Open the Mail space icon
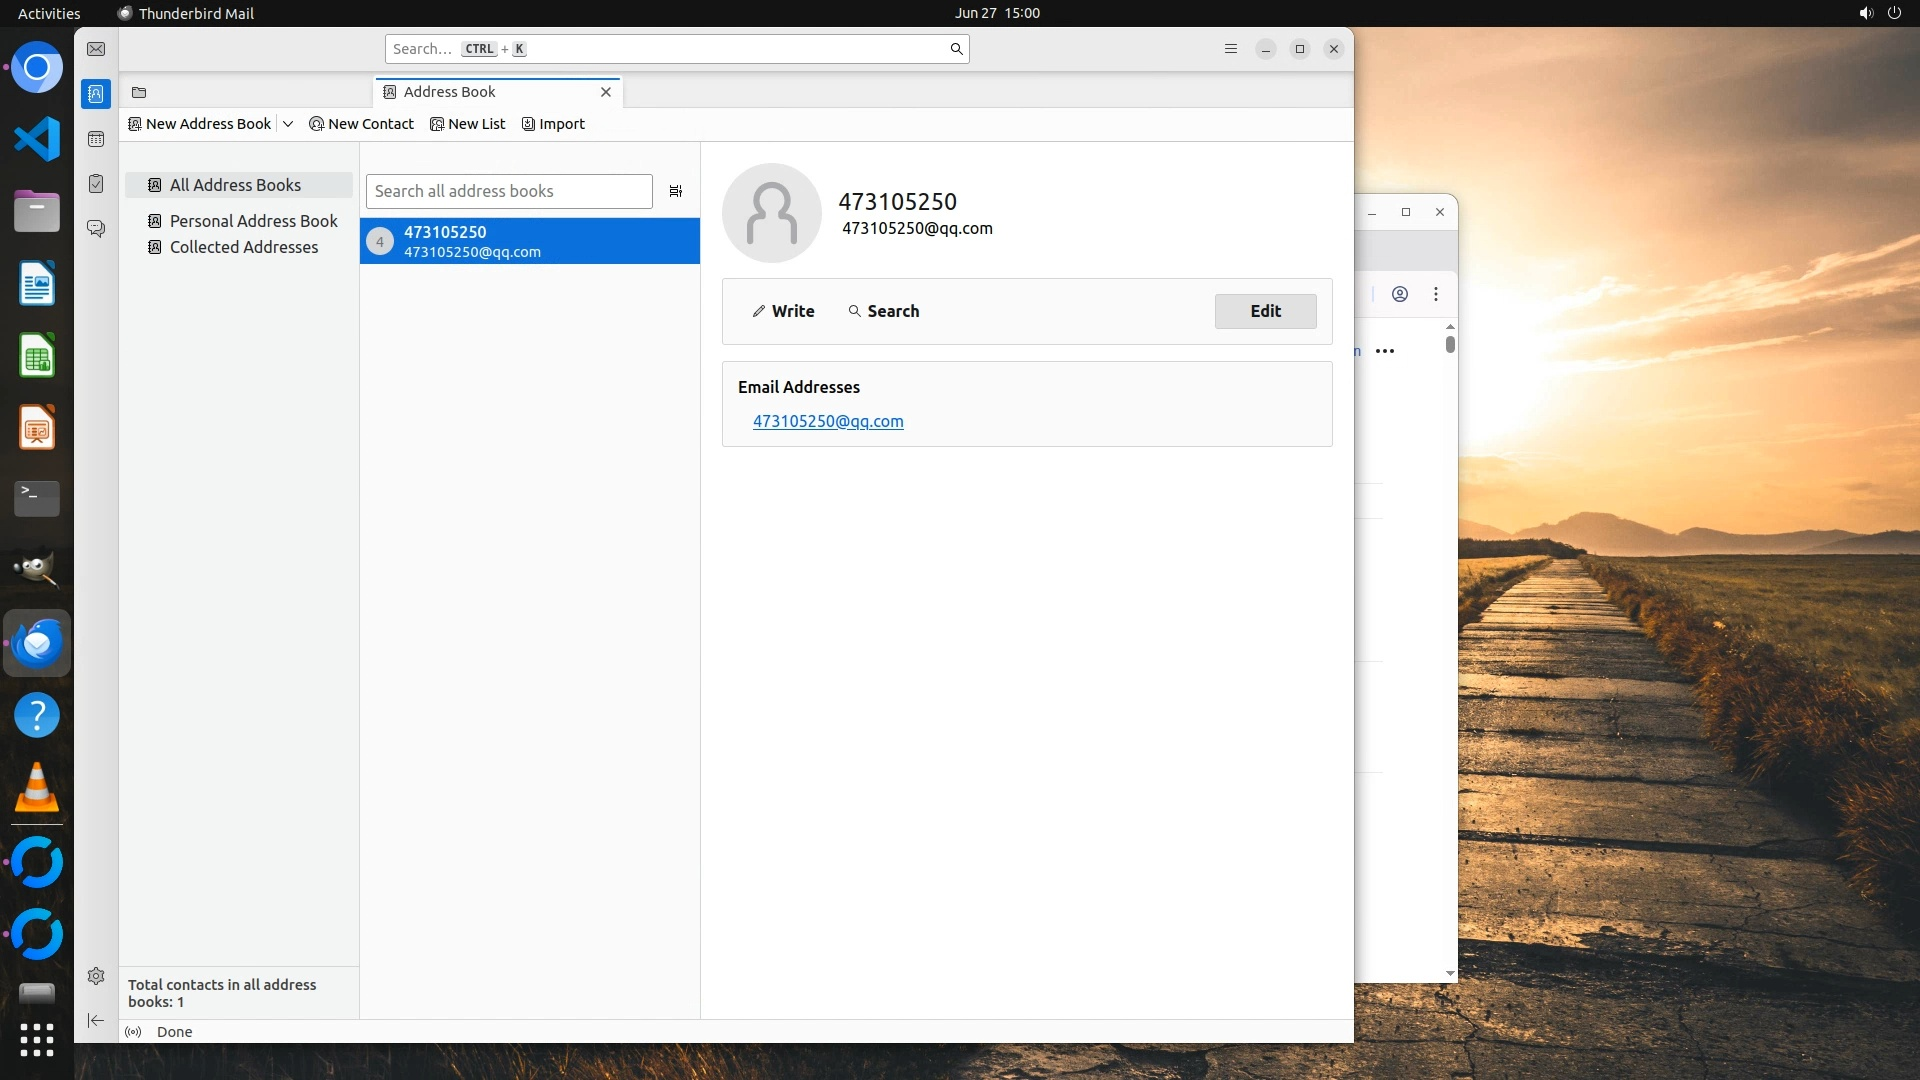This screenshot has height=1080, width=1920. click(x=96, y=49)
